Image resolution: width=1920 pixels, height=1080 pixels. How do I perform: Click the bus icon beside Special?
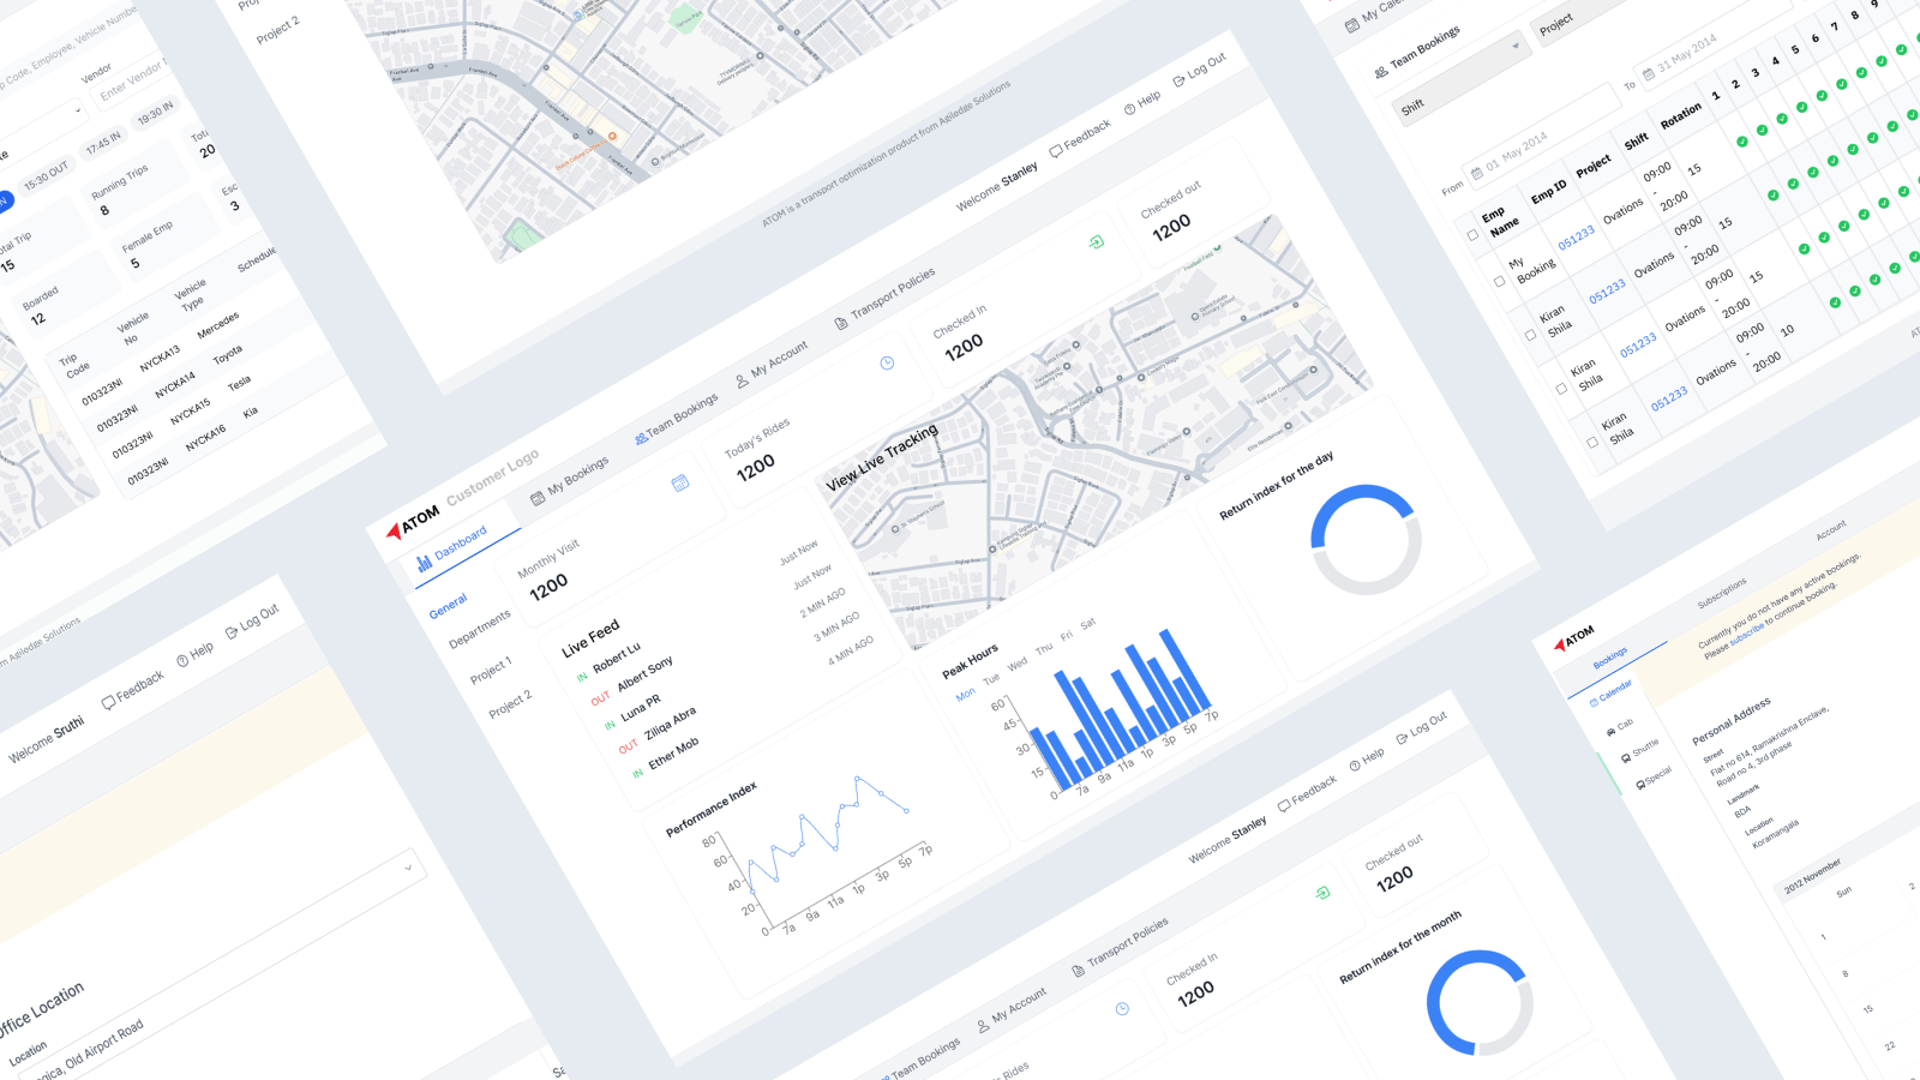pos(1640,784)
